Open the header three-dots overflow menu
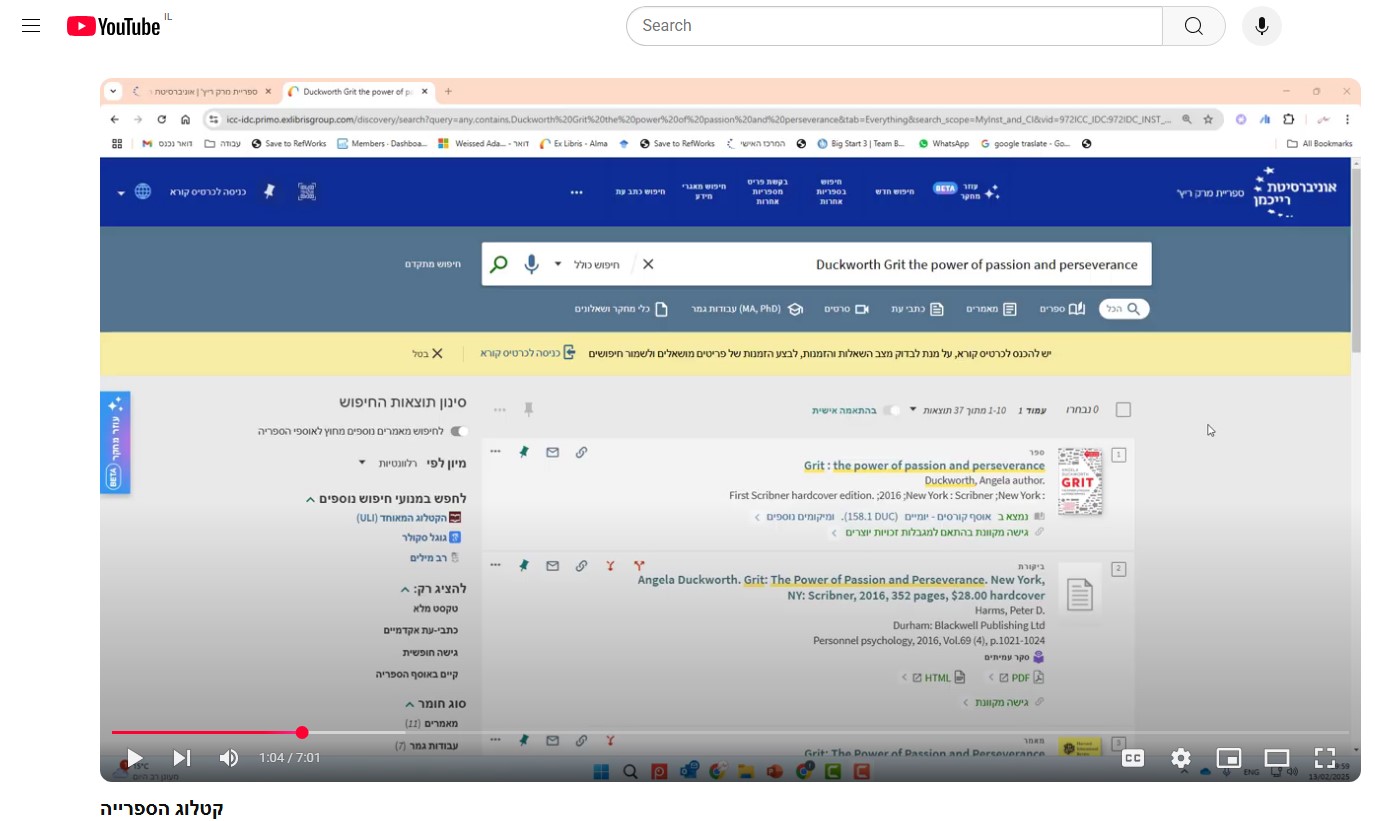1375x821 pixels. coord(577,192)
